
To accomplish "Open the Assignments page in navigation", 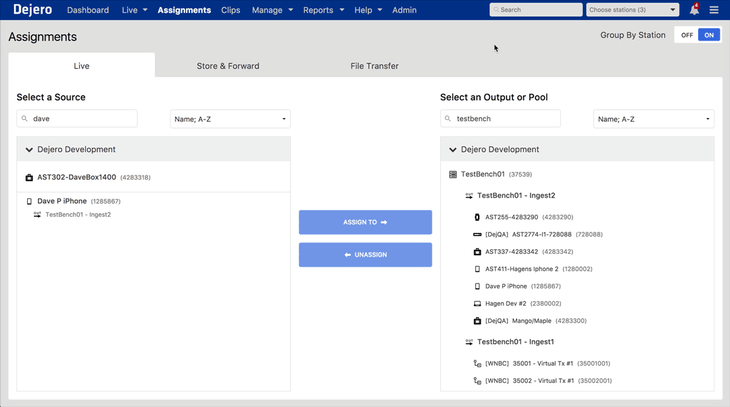I will point(184,10).
